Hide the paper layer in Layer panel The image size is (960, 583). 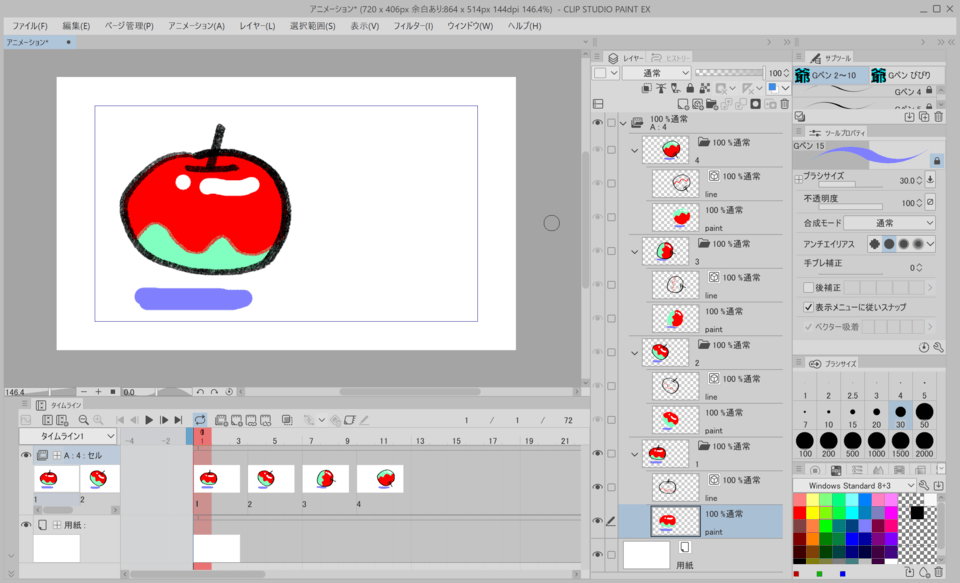click(598, 554)
